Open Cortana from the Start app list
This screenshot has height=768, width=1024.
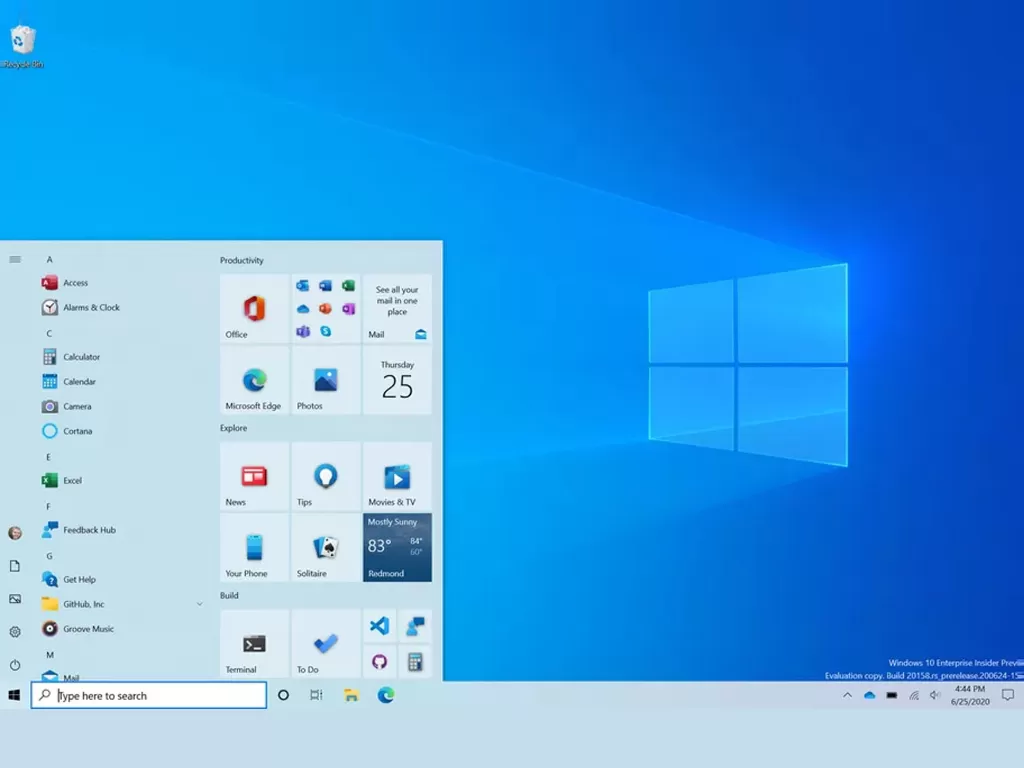(121, 432)
